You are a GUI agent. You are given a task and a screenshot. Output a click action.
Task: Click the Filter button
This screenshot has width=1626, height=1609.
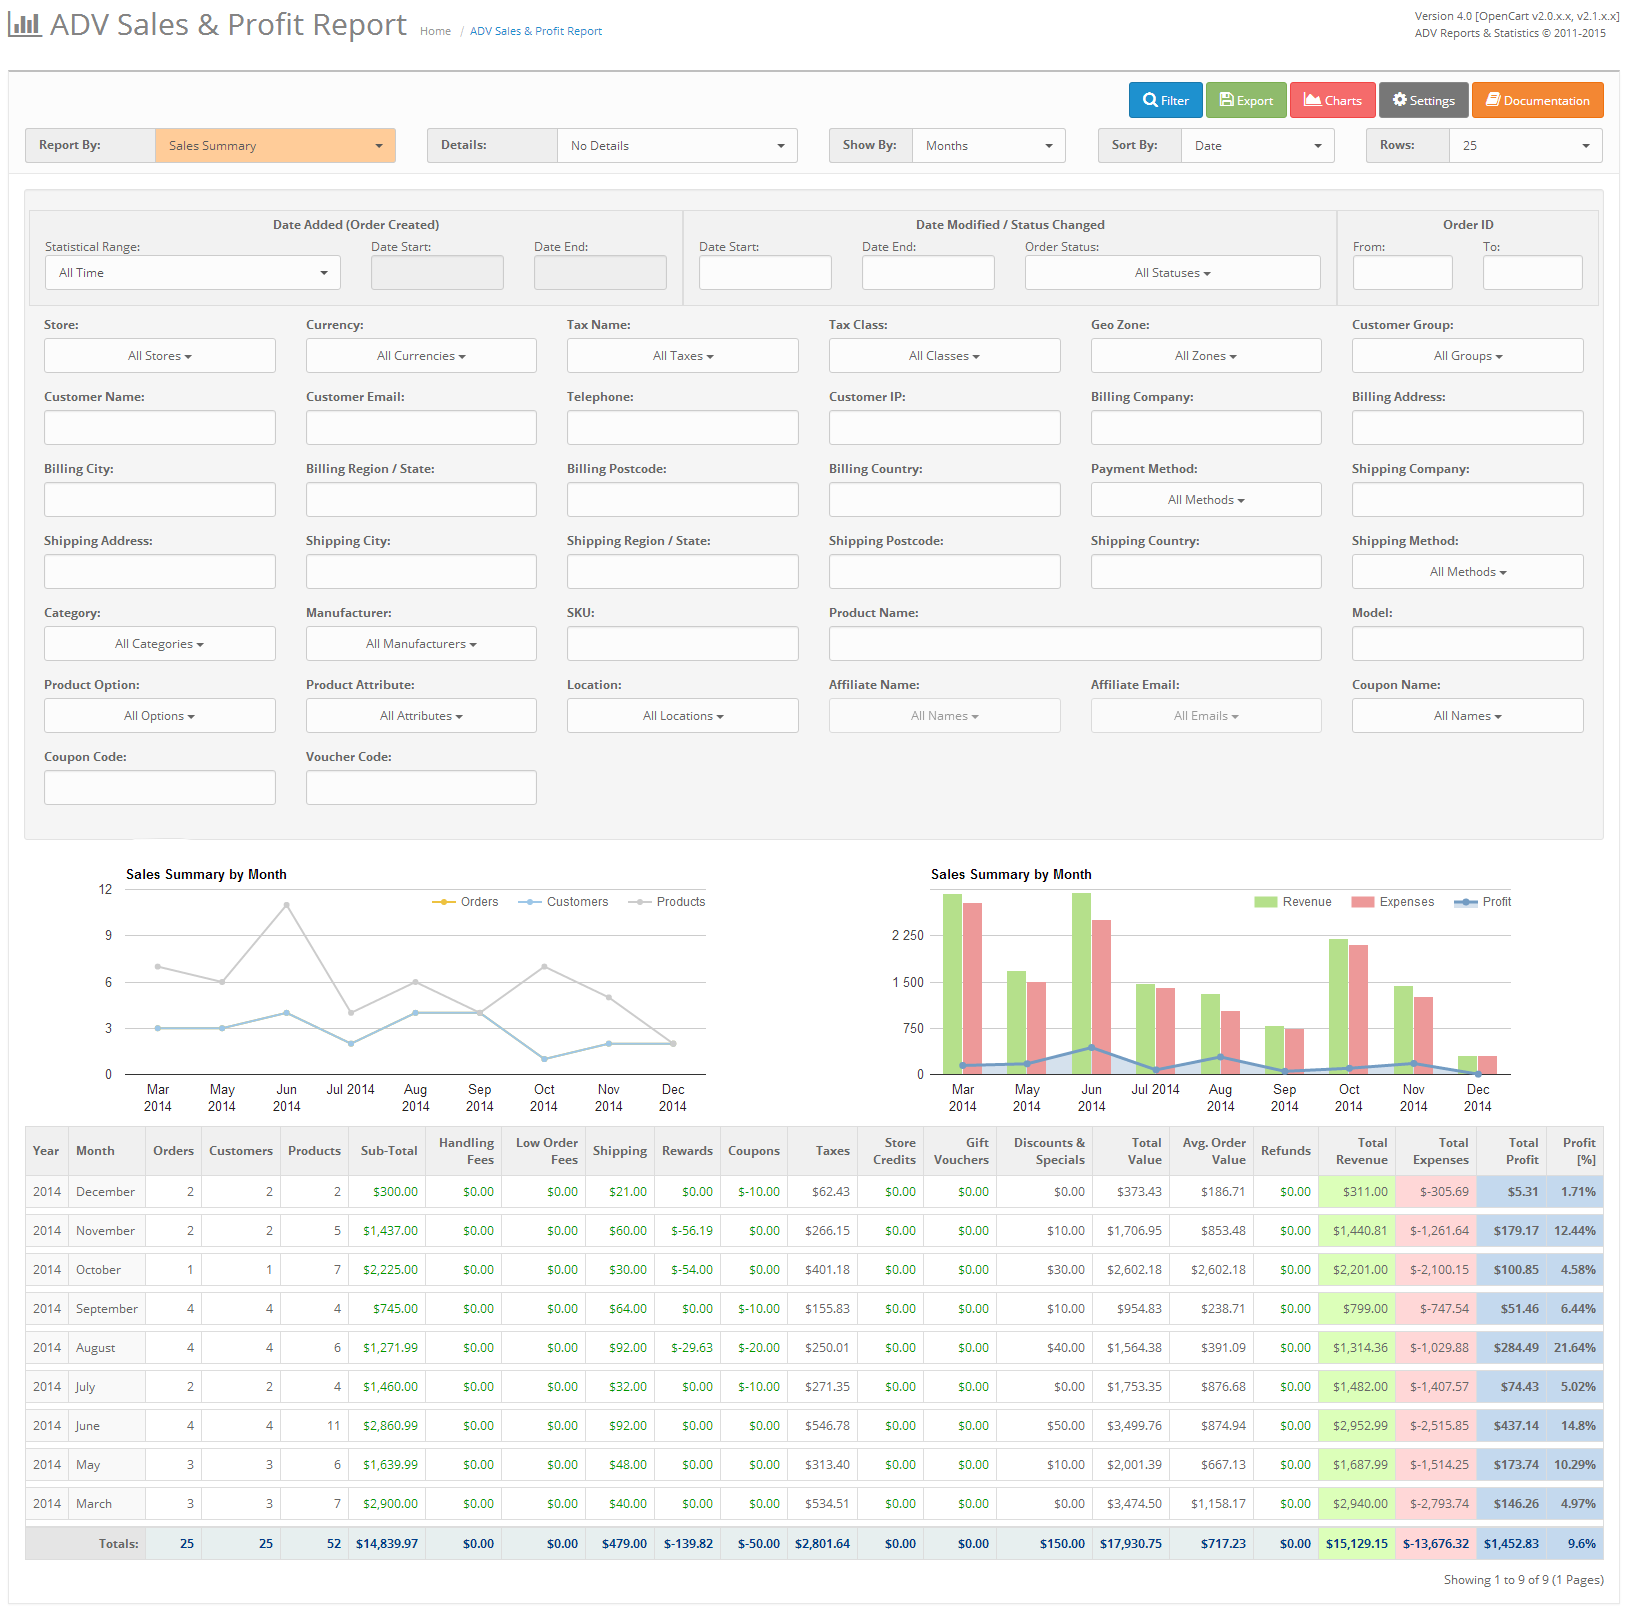pos(1166,100)
